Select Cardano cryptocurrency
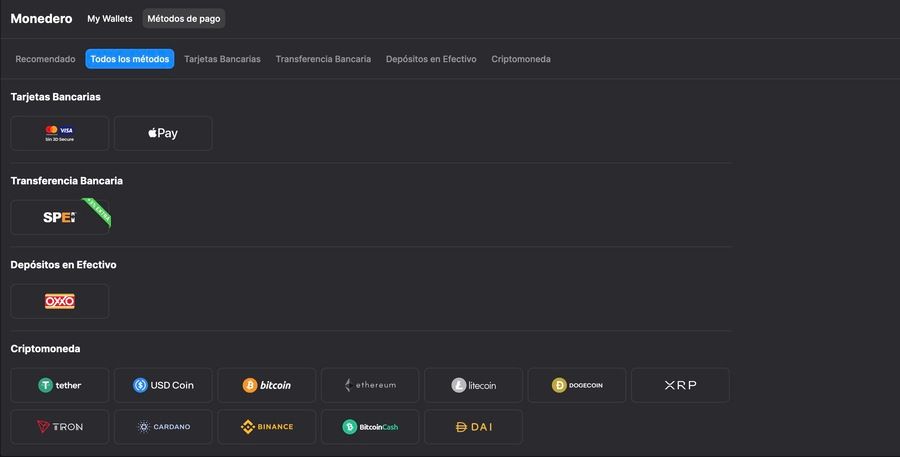This screenshot has width=900, height=457. point(163,427)
